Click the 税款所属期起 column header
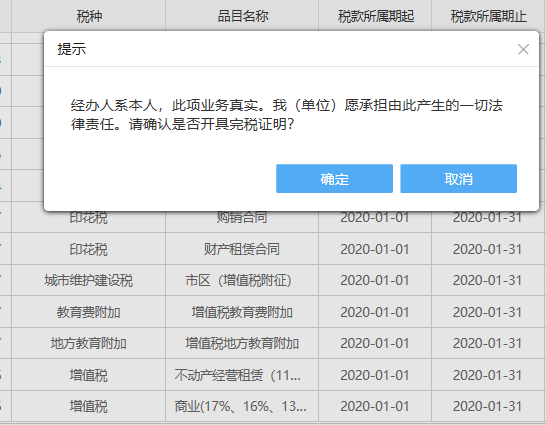 pyautogui.click(x=375, y=16)
